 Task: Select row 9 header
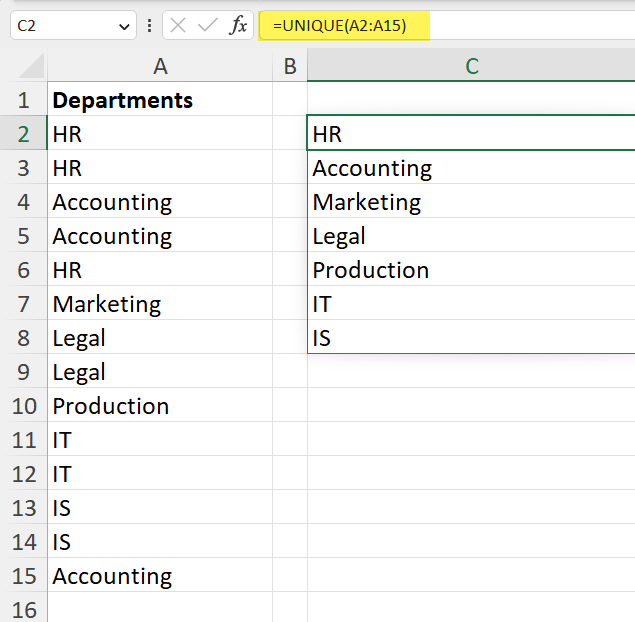click(23, 372)
